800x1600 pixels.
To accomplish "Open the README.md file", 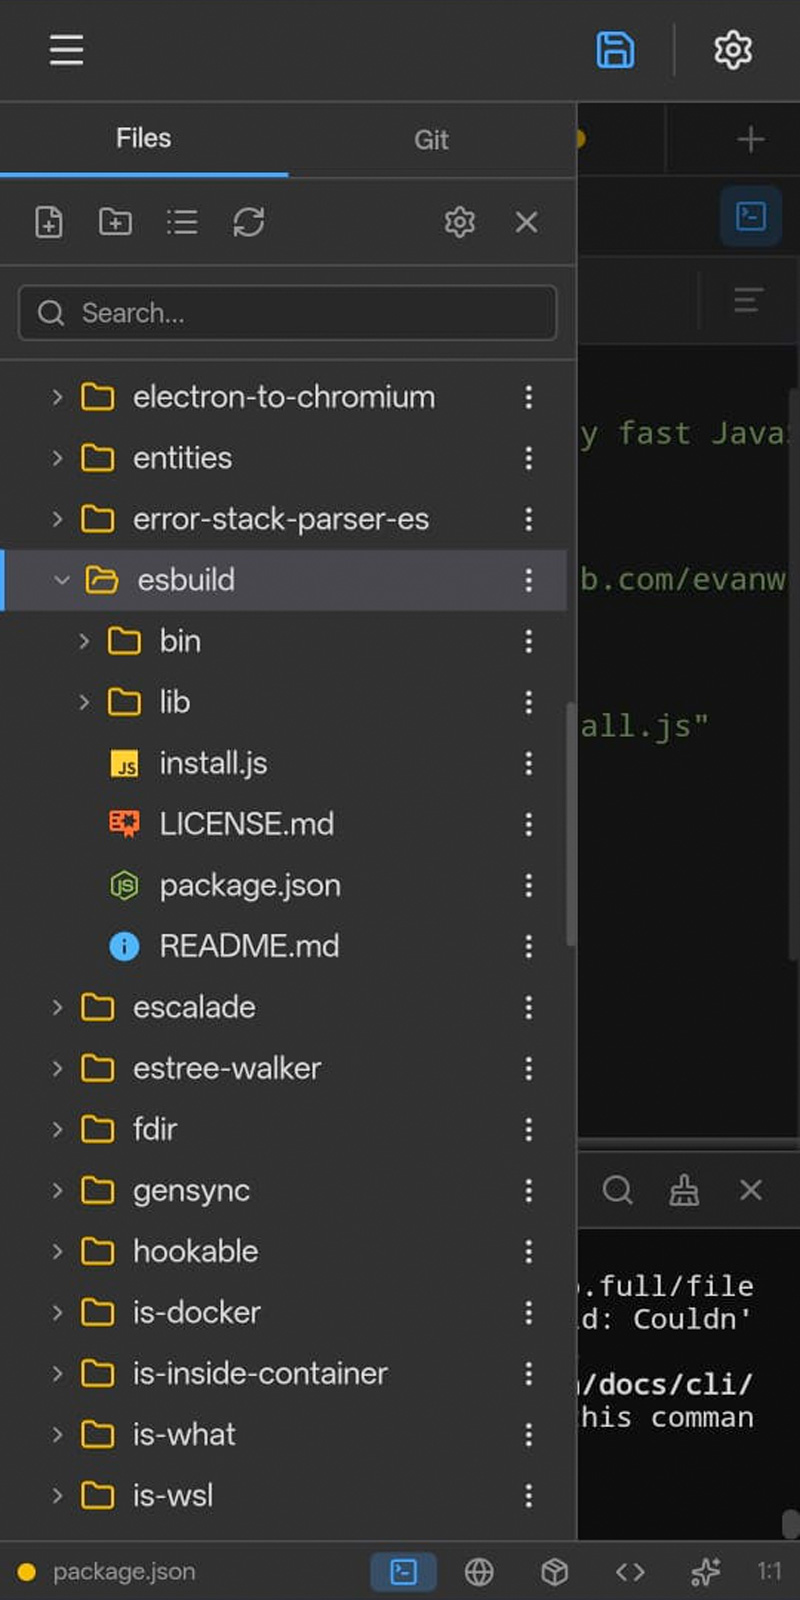I will coord(249,946).
